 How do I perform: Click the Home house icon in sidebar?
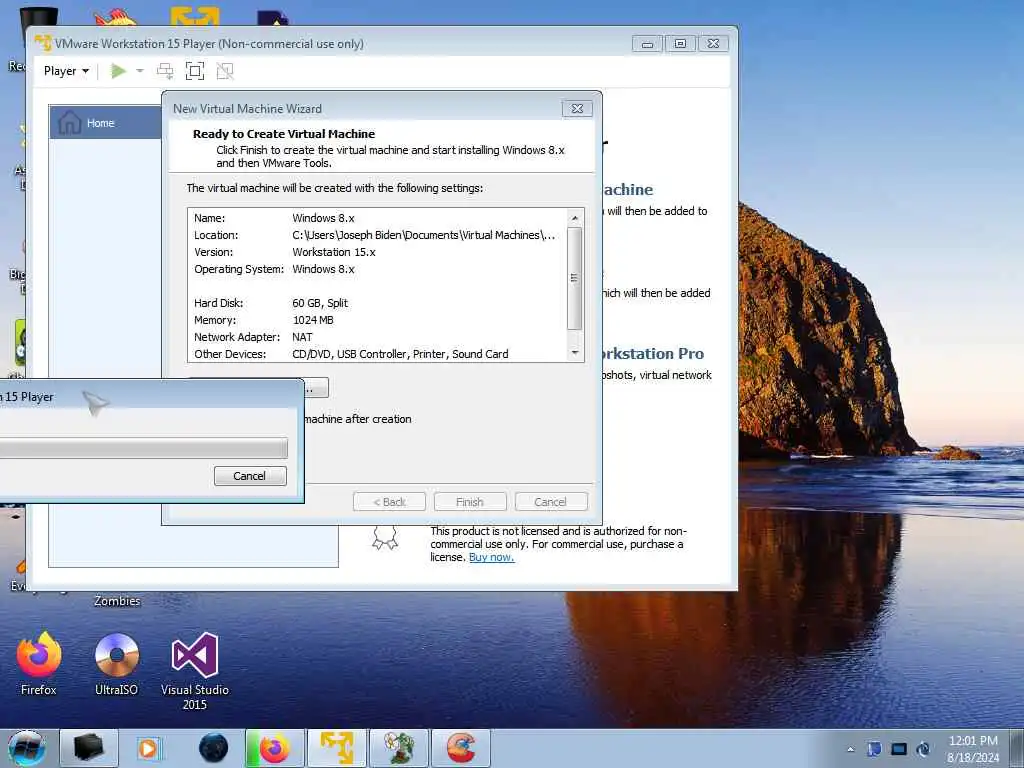69,122
